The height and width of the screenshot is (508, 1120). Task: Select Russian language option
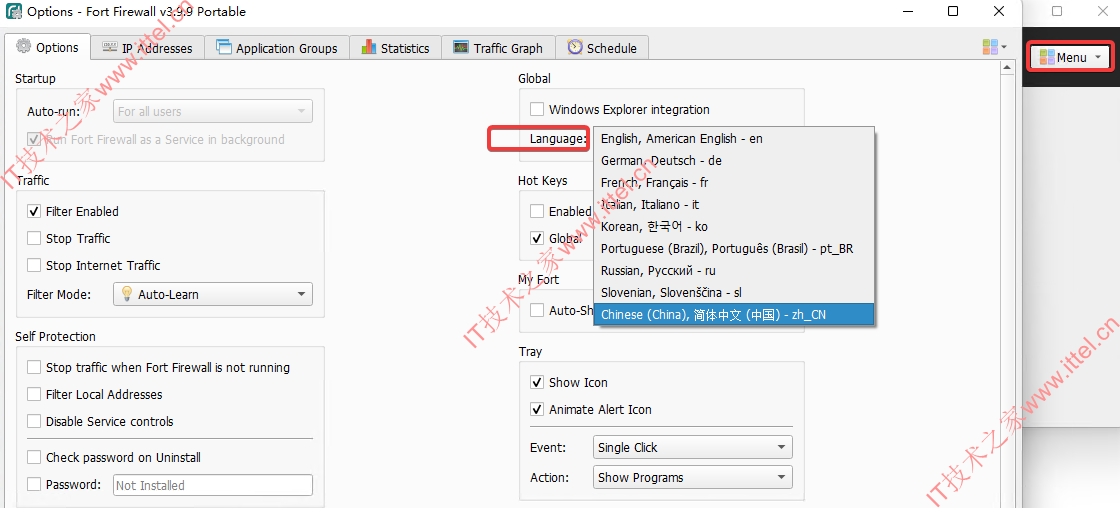click(734, 271)
